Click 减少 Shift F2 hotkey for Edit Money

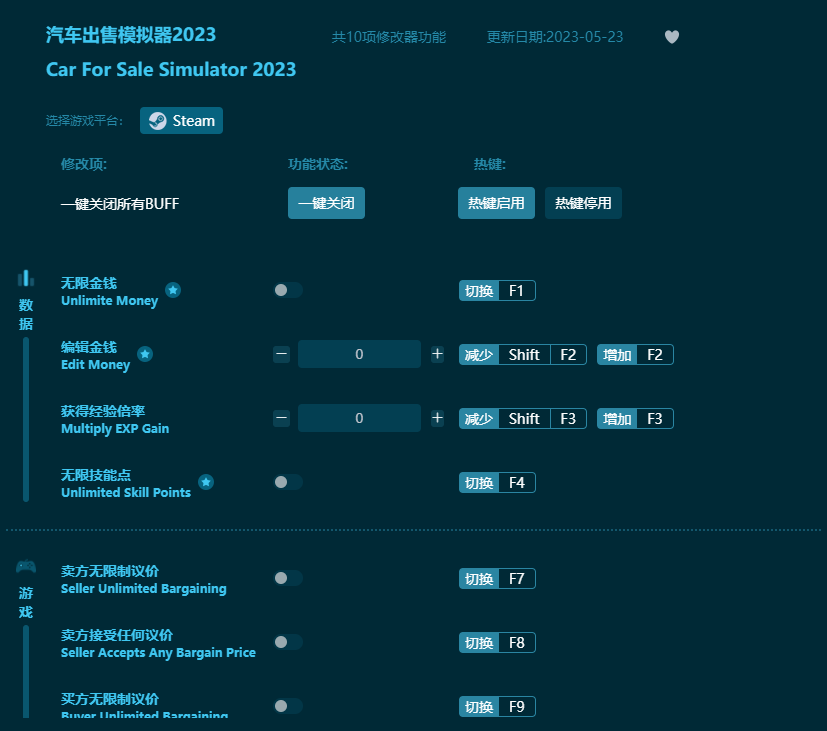pos(523,354)
